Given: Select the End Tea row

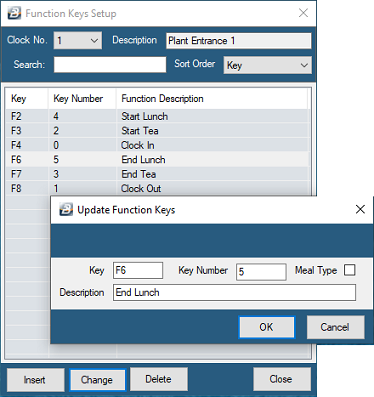Looking at the screenshot, I should (157, 174).
